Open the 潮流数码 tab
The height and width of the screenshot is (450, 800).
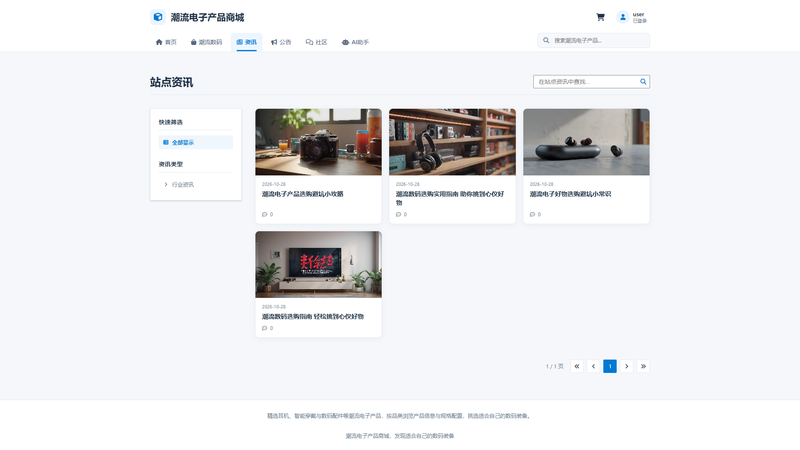pos(206,42)
